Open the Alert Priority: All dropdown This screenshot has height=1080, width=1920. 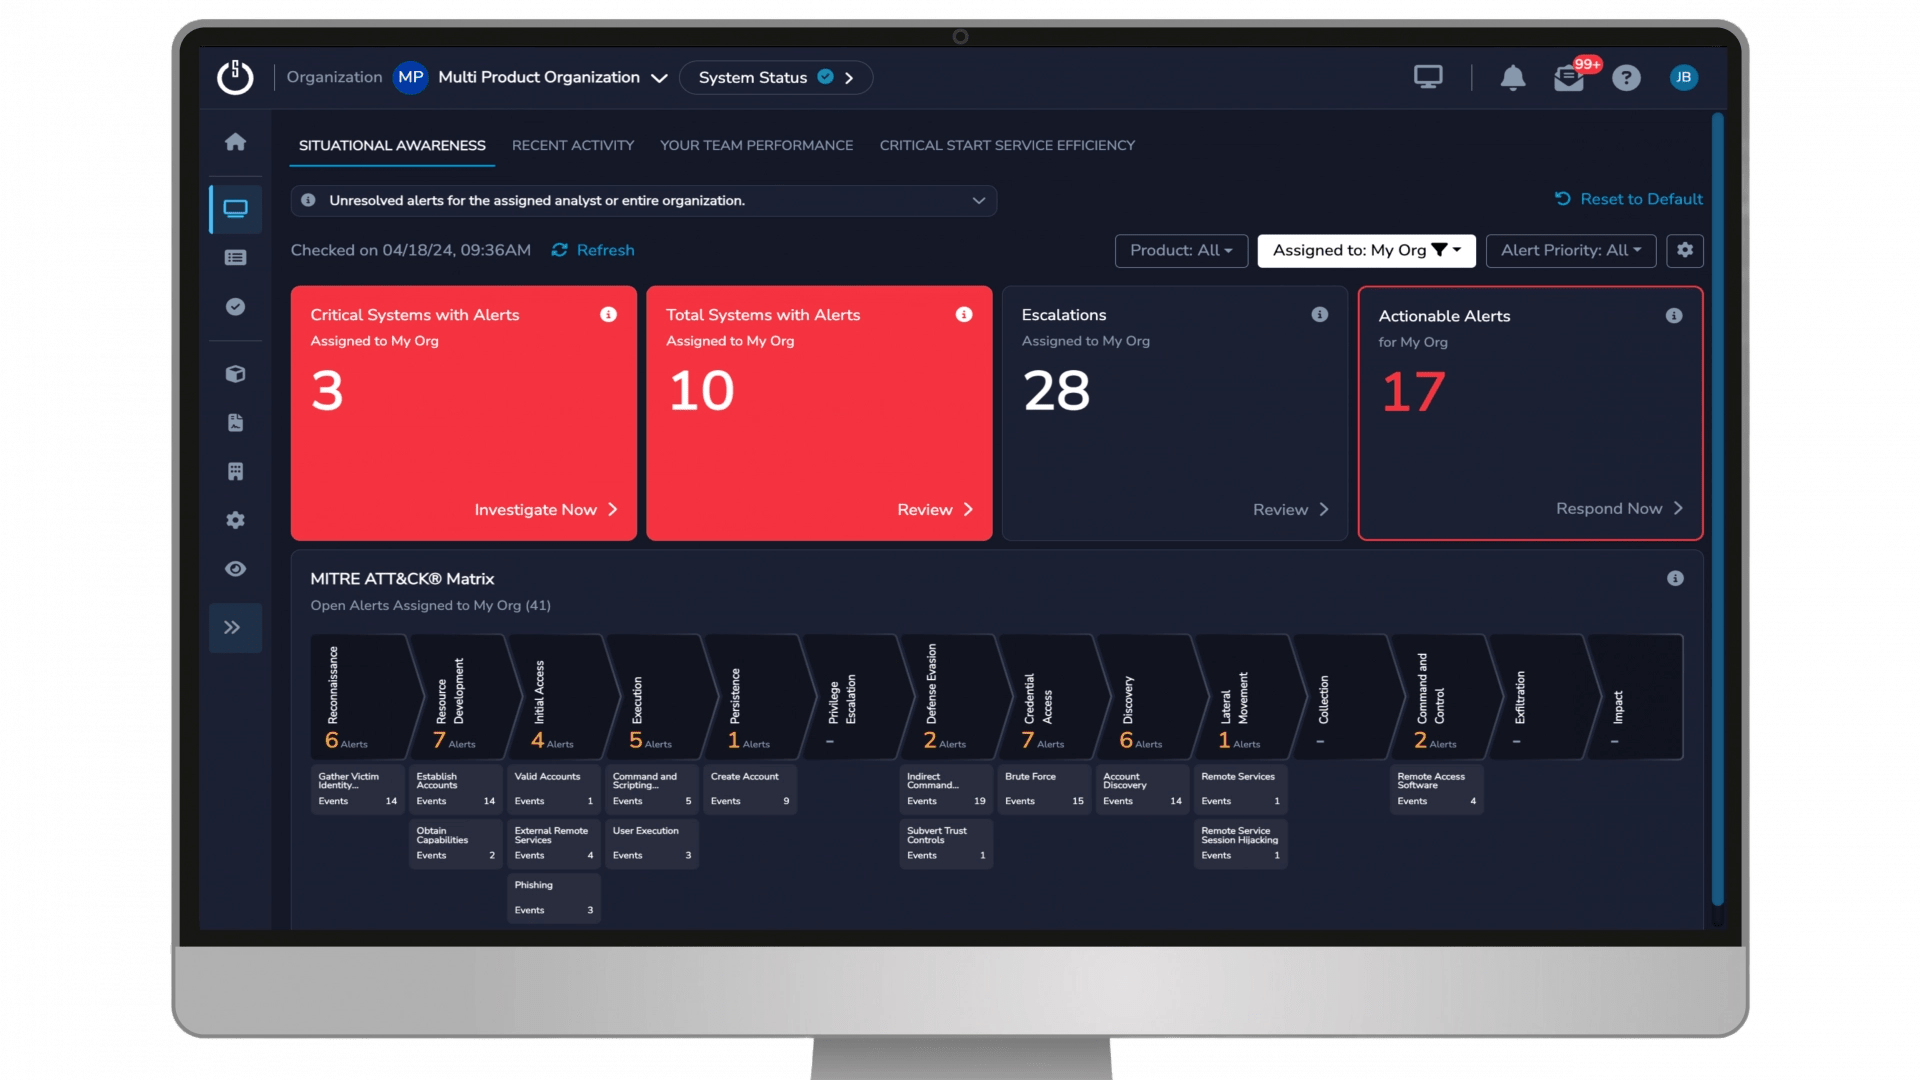[x=1570, y=250]
